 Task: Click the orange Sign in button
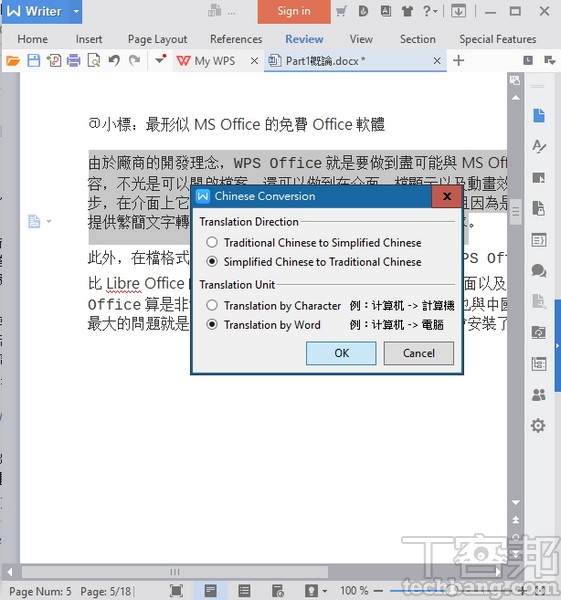coord(294,11)
